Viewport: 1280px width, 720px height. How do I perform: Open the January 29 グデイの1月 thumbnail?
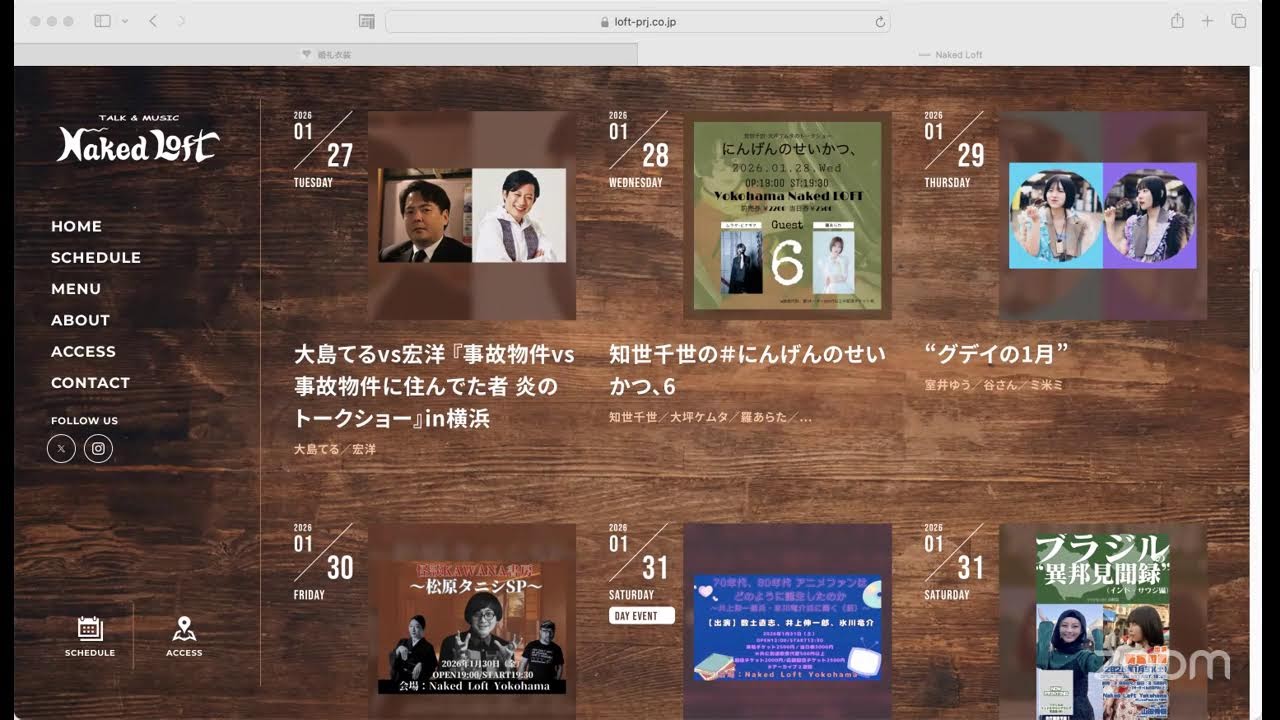(x=1103, y=215)
